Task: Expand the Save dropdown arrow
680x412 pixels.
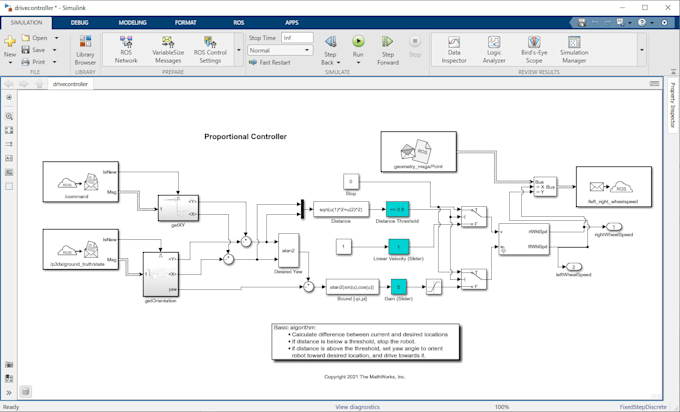Action: pos(55,50)
